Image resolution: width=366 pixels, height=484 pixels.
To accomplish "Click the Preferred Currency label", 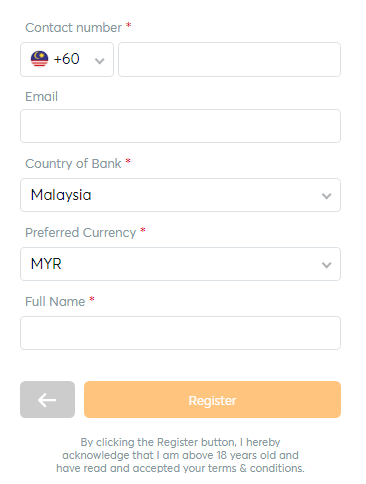I will (81, 233).
